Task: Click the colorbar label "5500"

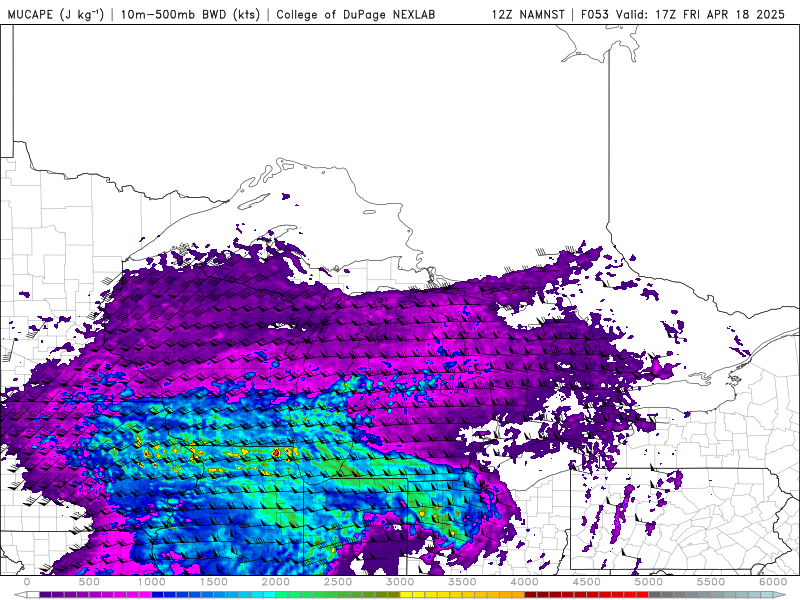Action: point(711,582)
